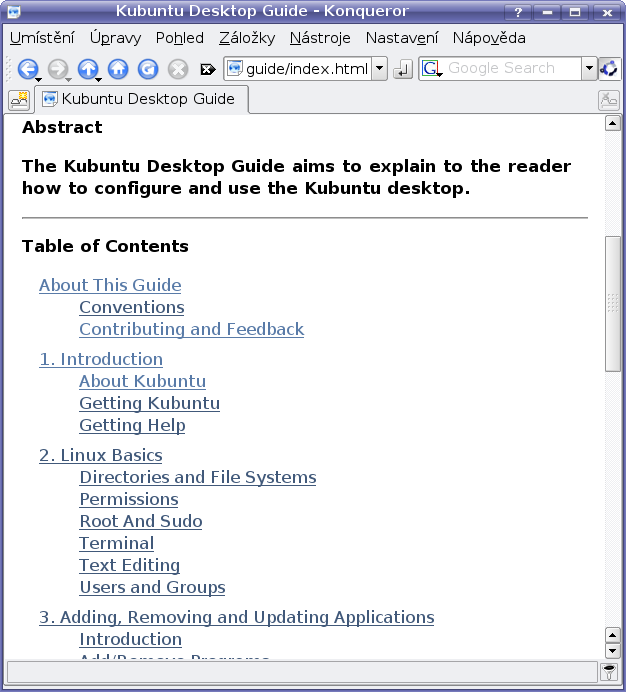Click the Stop loading icon
626x692 pixels.
(x=178, y=69)
